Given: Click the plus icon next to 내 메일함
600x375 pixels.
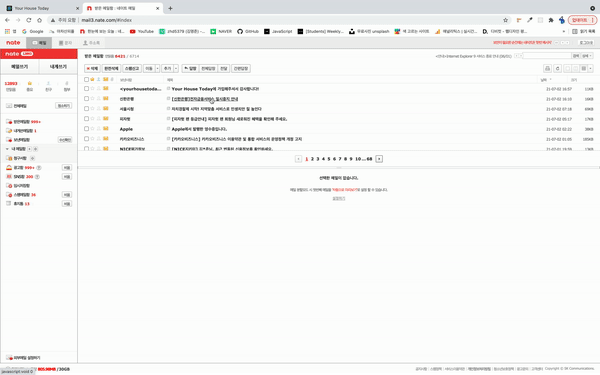Looking at the screenshot, I should pyautogui.click(x=29, y=149).
